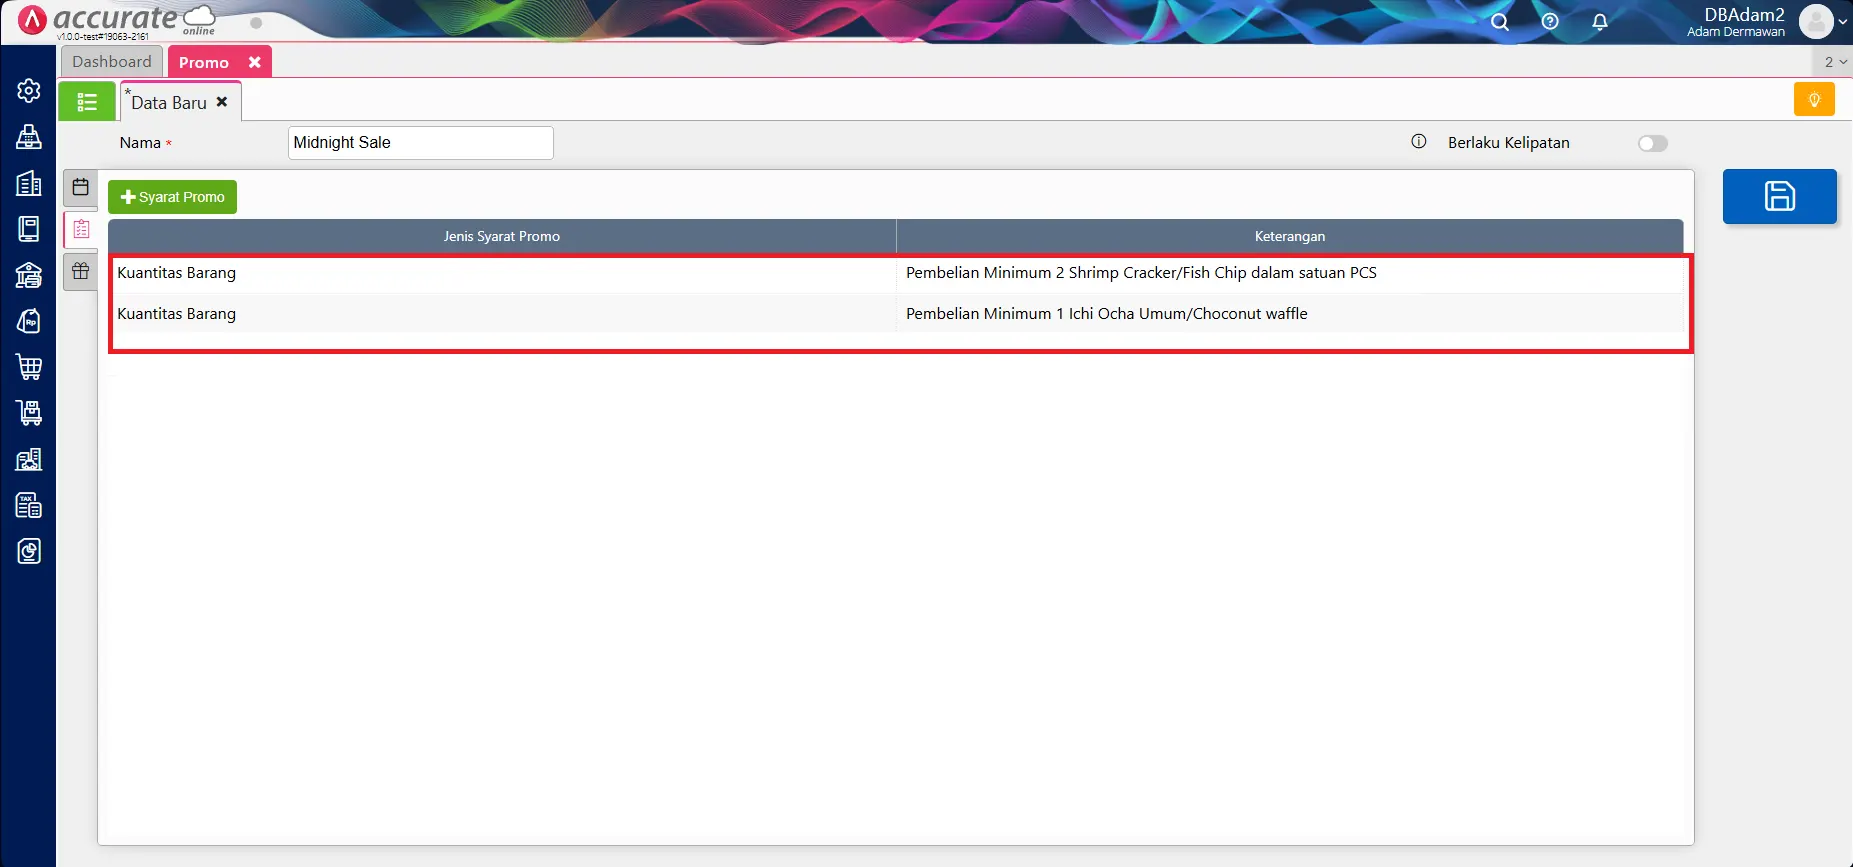Image resolution: width=1853 pixels, height=867 pixels.
Task: Click the green Syarat Promo add button
Action: point(172,197)
